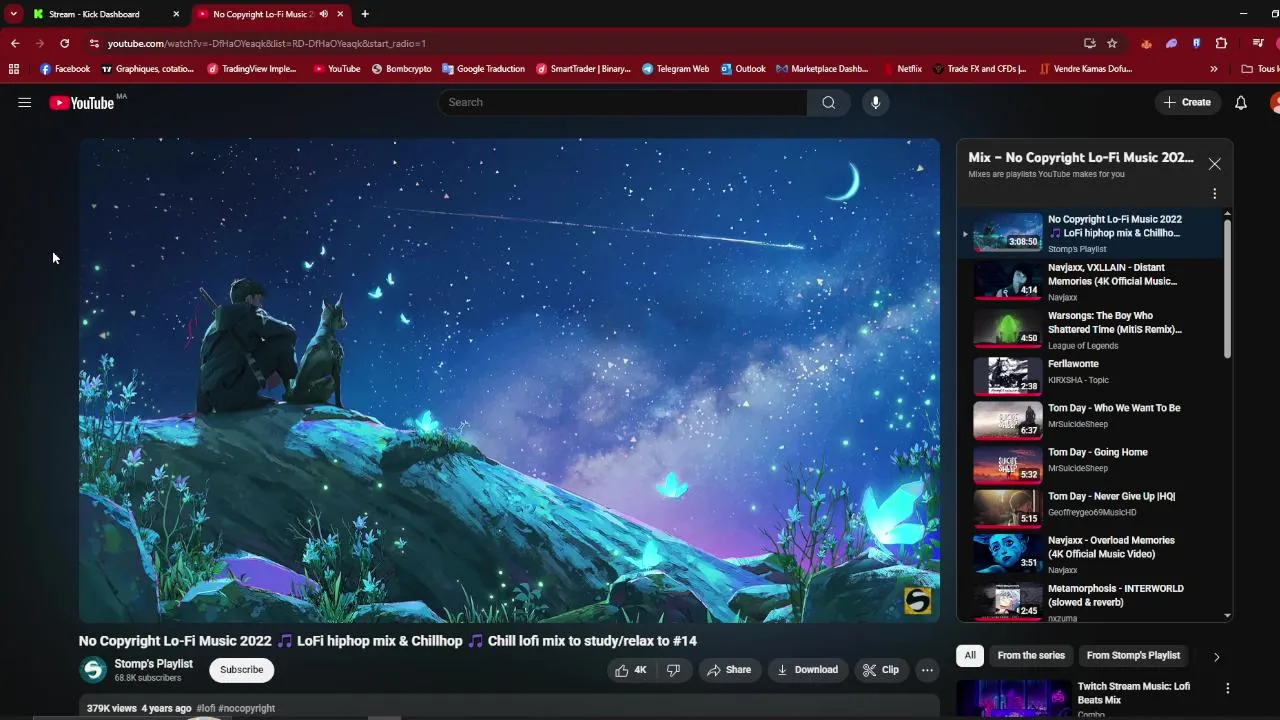Play Tom Day - Going Home
1280x720 pixels.
(1091, 464)
